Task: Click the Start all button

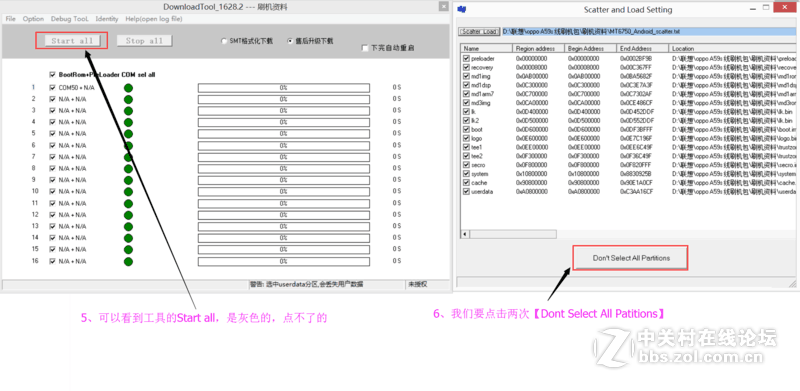Action: click(72, 41)
